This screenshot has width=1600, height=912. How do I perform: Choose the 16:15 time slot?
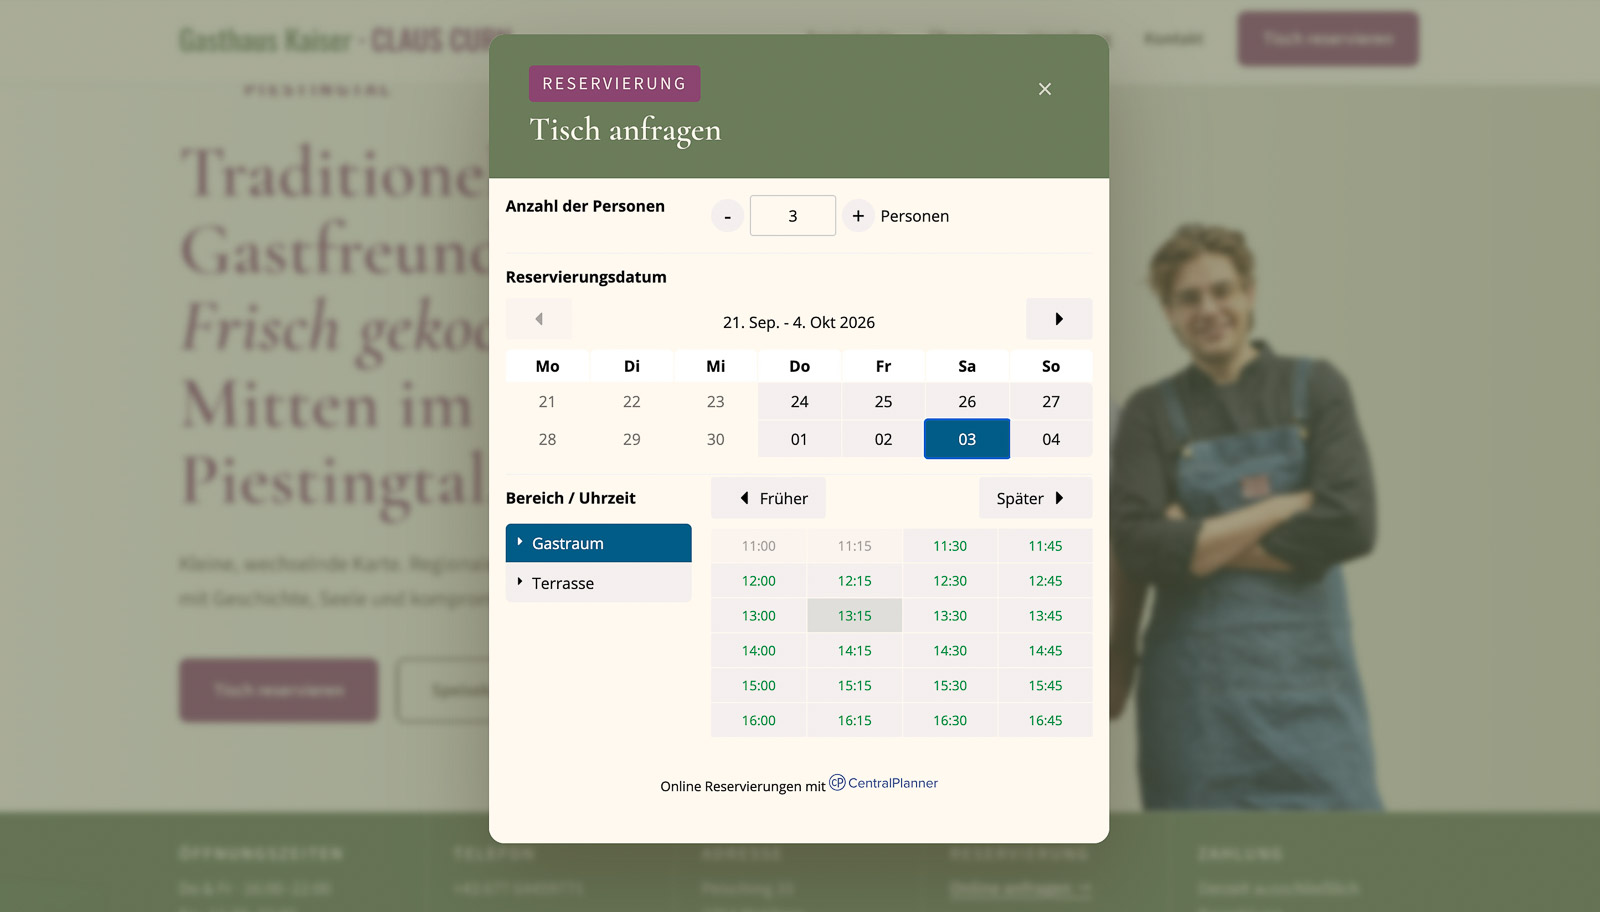(854, 721)
